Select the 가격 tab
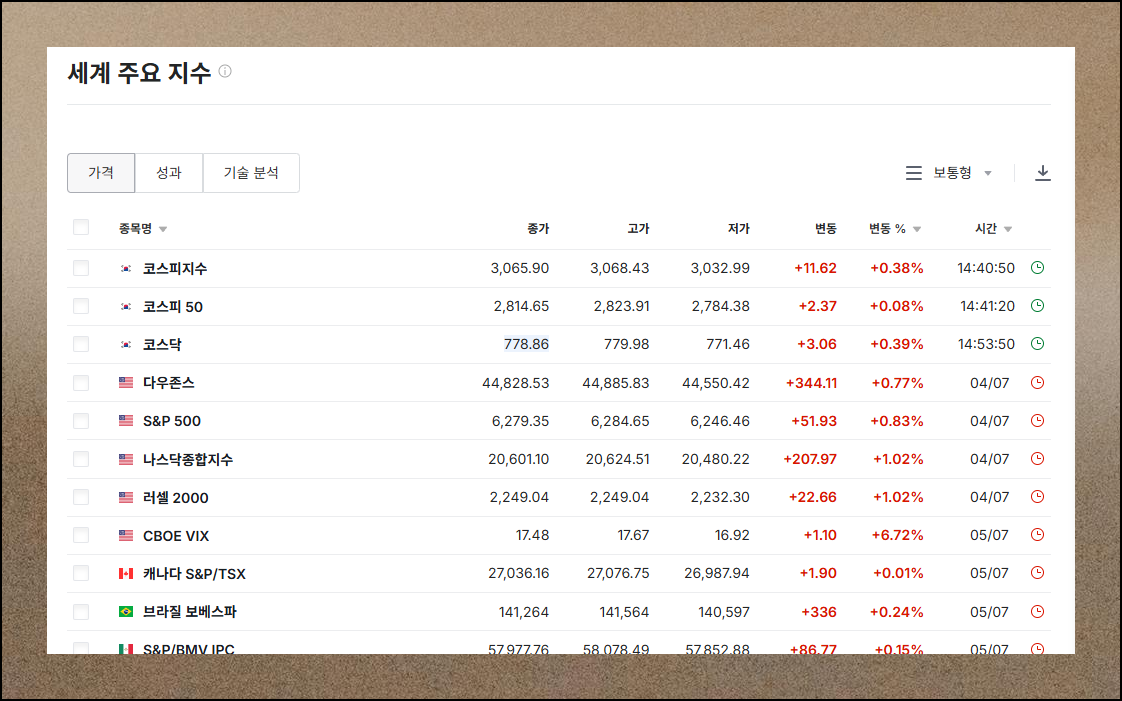The width and height of the screenshot is (1122, 701). [x=101, y=172]
